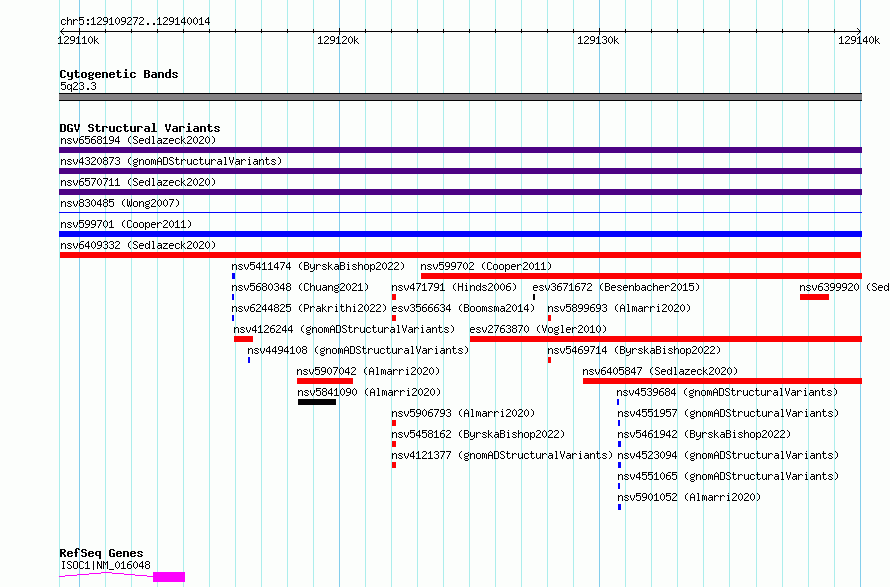The image size is (890, 587).
Task: Click the 129110k ruler tick label
Action: coord(78,40)
